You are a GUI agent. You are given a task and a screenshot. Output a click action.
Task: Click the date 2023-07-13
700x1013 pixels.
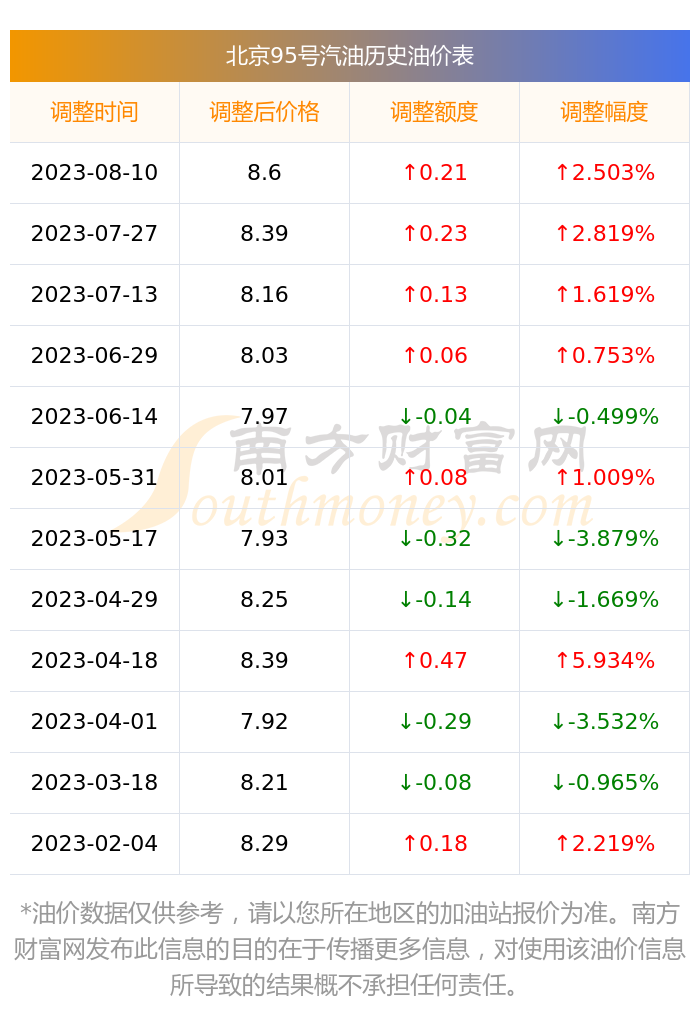point(94,295)
